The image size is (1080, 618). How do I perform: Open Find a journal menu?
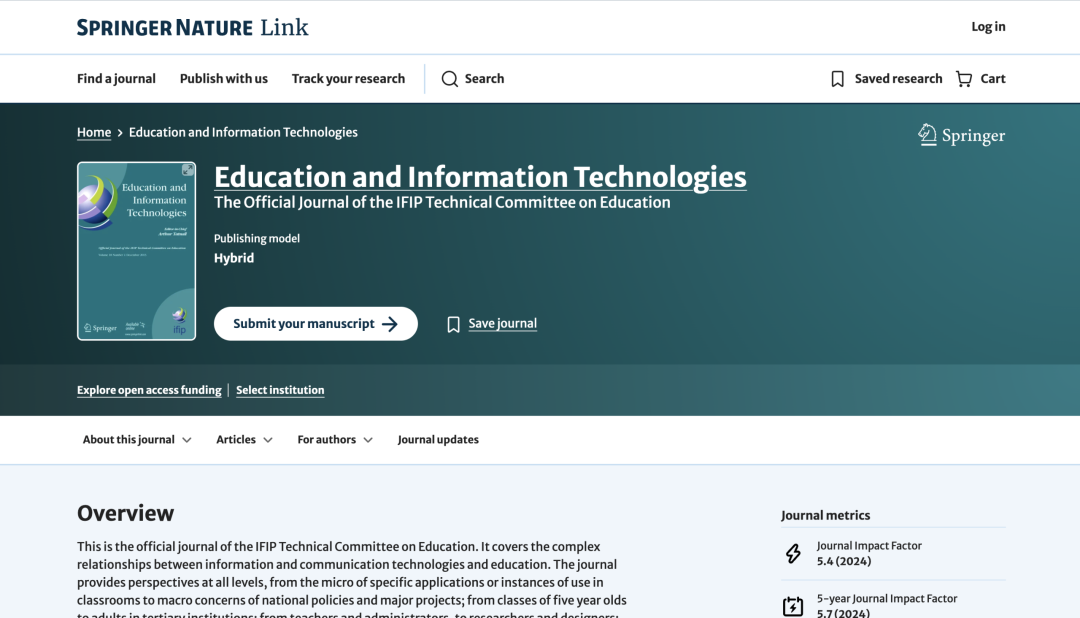(x=116, y=79)
